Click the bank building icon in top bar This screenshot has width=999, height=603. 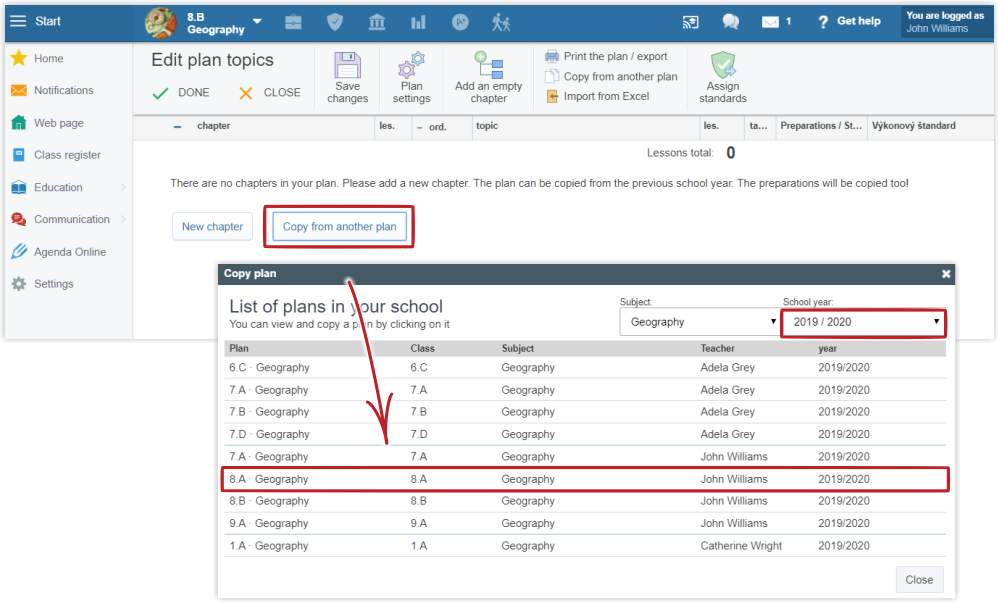tap(377, 22)
